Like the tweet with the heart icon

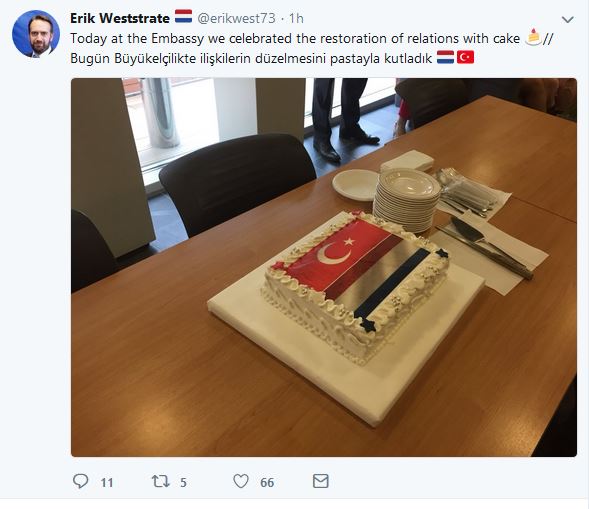pos(241,481)
